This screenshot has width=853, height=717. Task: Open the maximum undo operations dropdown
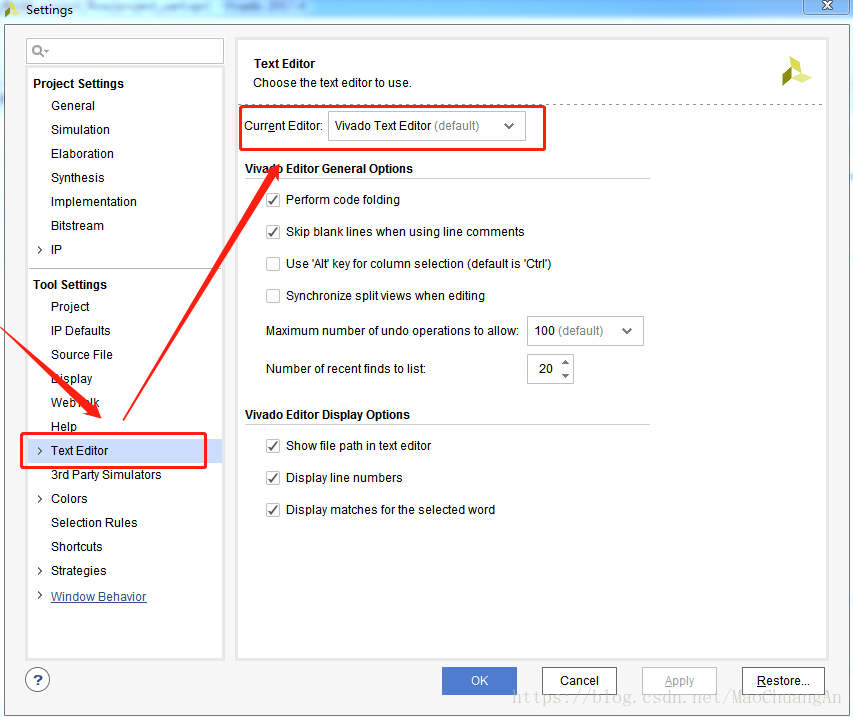point(585,331)
